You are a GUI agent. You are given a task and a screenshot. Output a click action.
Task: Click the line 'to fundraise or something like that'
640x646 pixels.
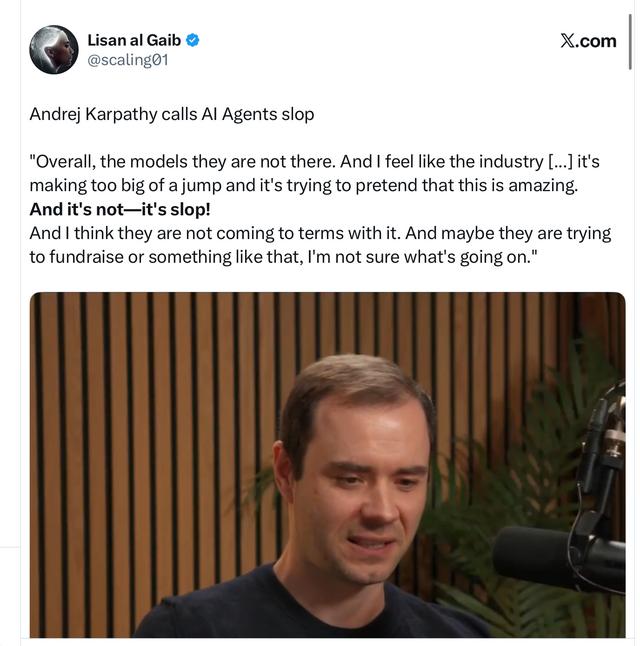coord(284,257)
